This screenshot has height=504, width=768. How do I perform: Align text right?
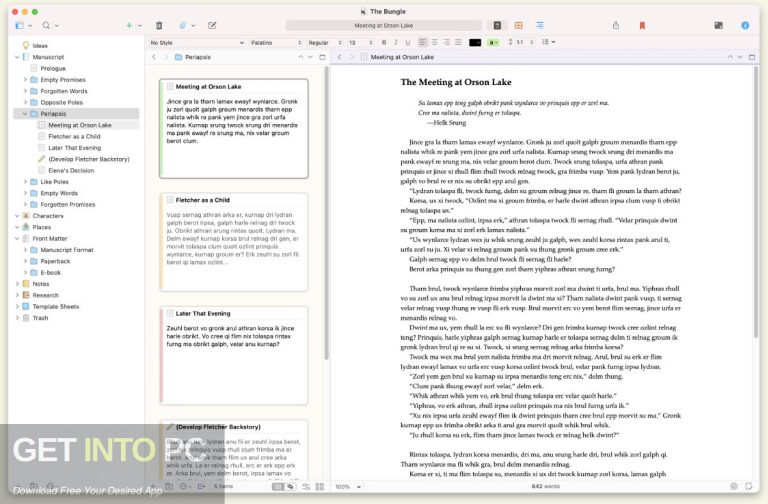447,43
